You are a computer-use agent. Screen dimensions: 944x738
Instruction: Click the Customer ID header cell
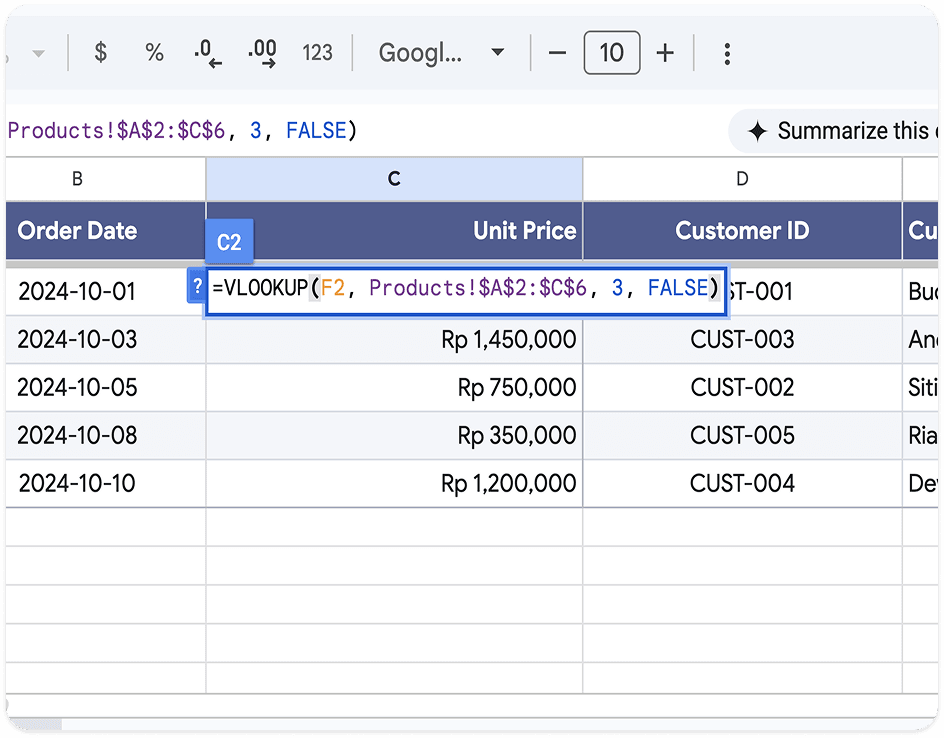click(742, 231)
